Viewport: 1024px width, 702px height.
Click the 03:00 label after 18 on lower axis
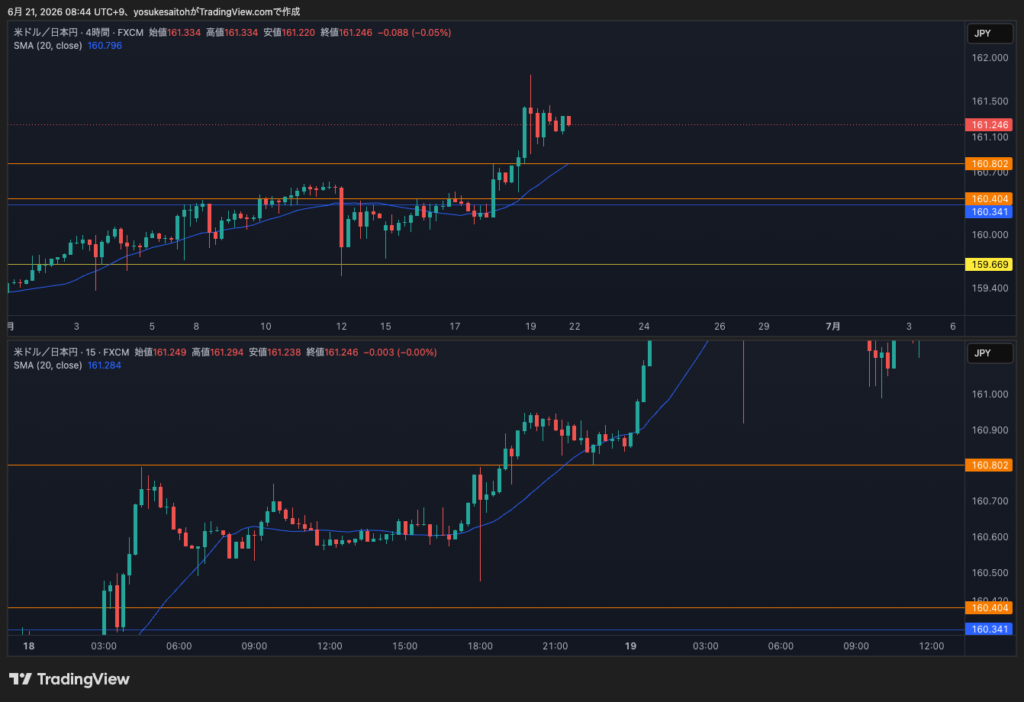103,646
